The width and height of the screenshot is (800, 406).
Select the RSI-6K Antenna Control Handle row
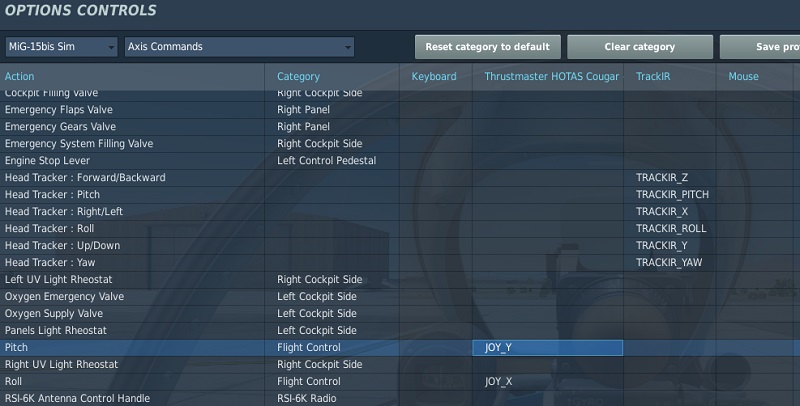coord(400,398)
